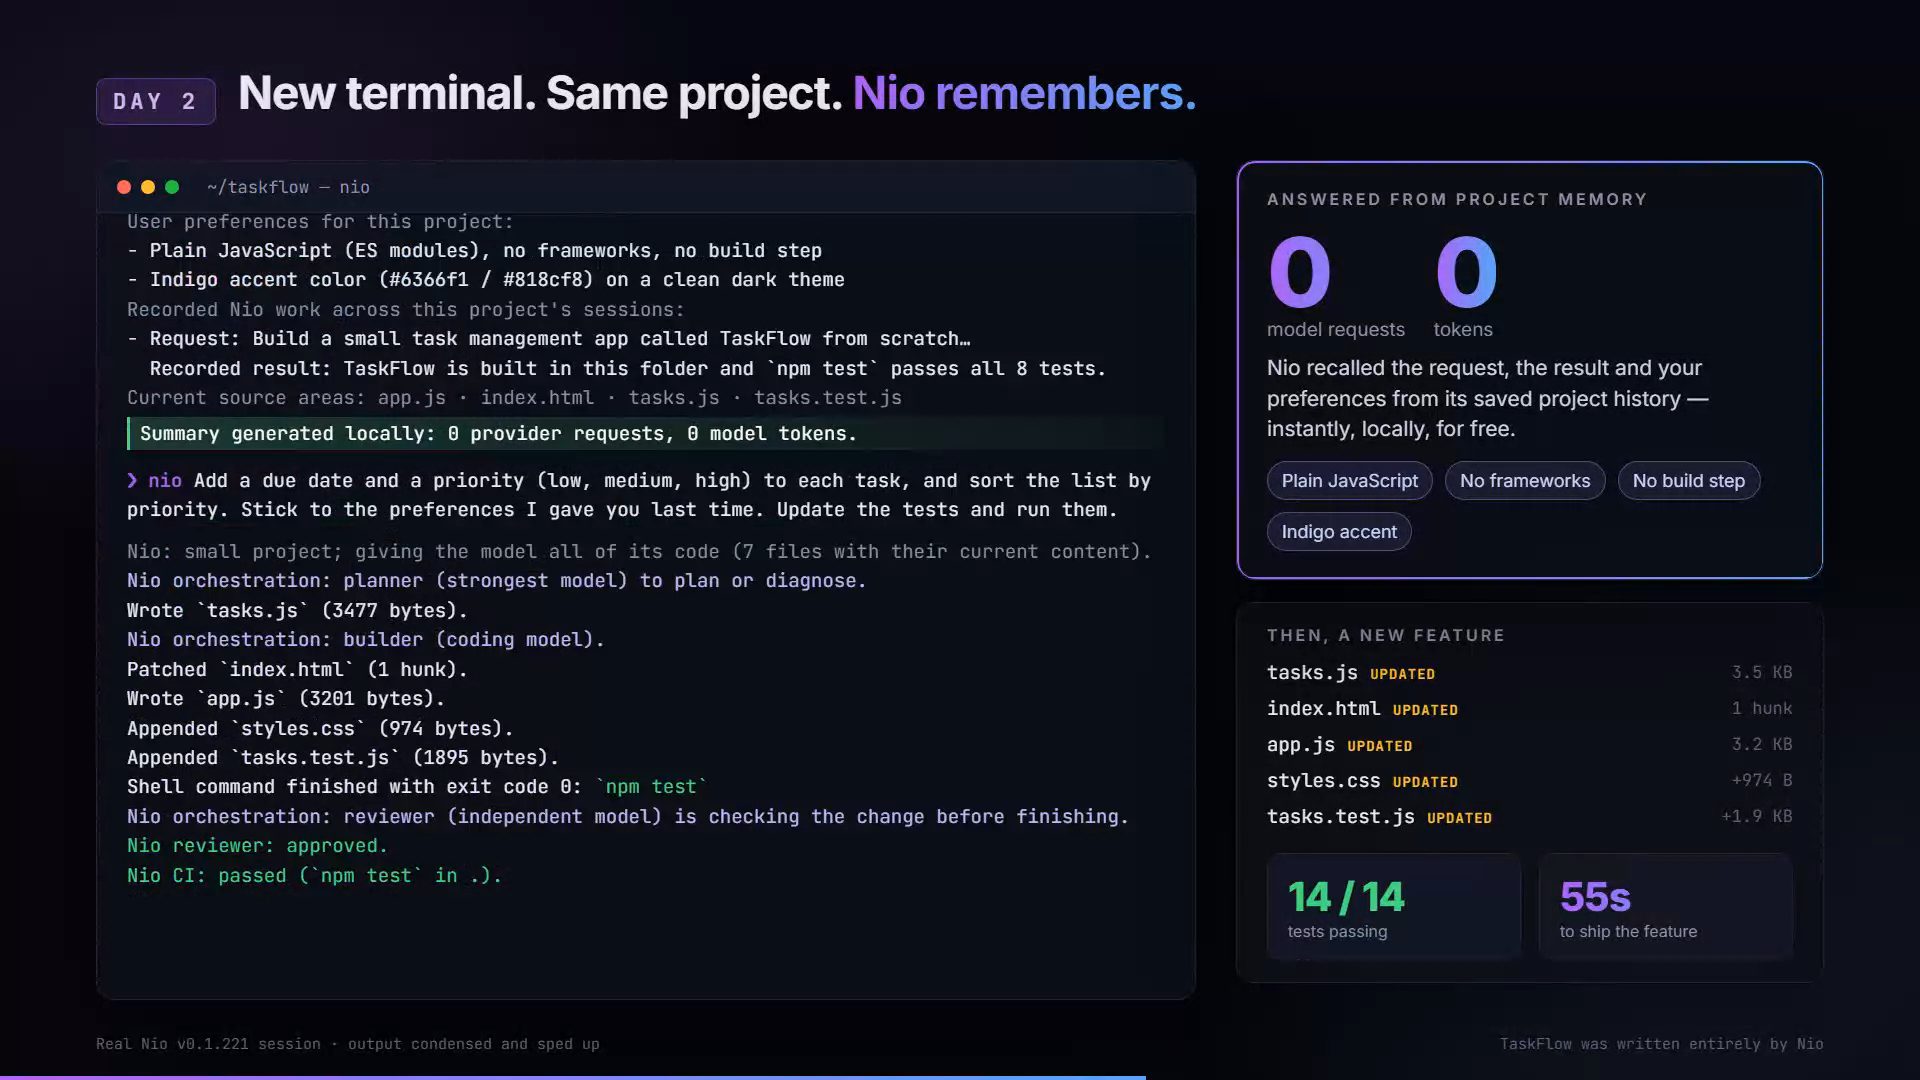Click the THEN, A NEW FEATURE heading

point(1386,635)
